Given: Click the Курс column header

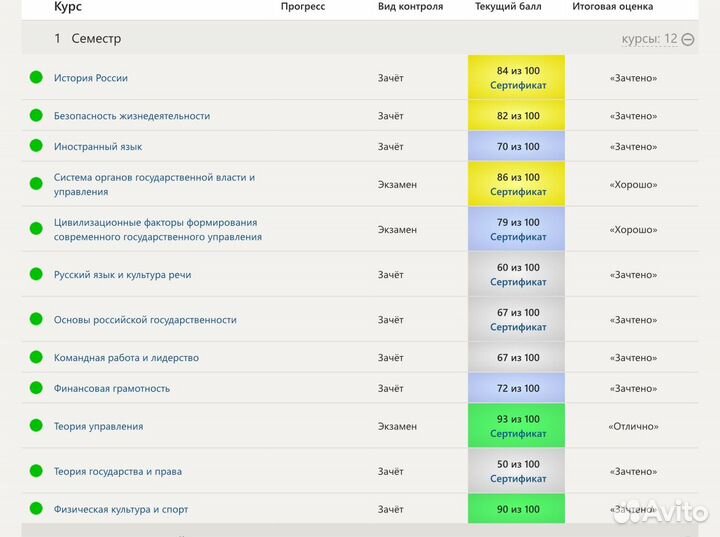Looking at the screenshot, I should pyautogui.click(x=68, y=6).
